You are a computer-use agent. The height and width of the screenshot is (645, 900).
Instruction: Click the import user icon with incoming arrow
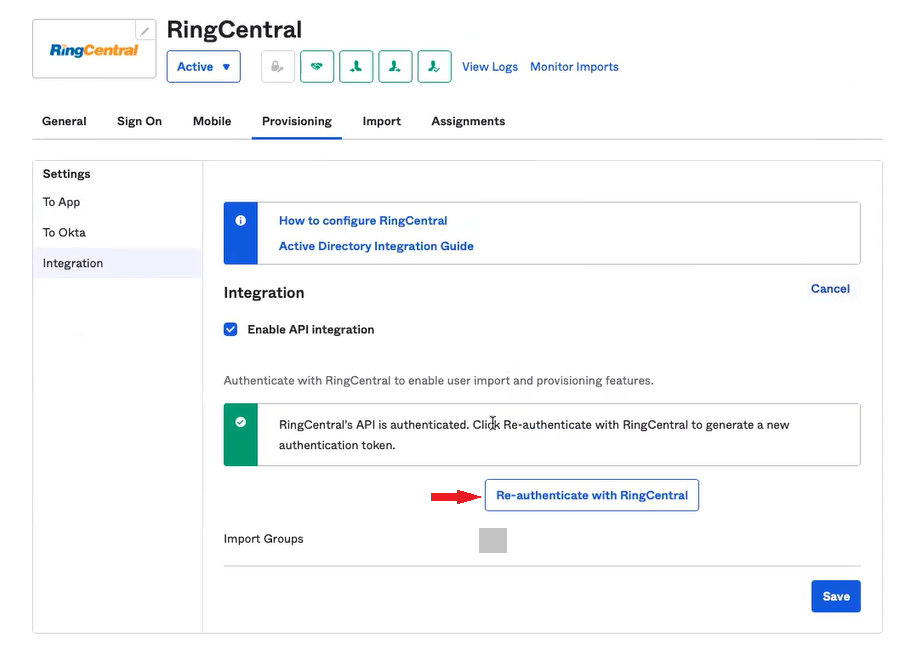pos(356,67)
